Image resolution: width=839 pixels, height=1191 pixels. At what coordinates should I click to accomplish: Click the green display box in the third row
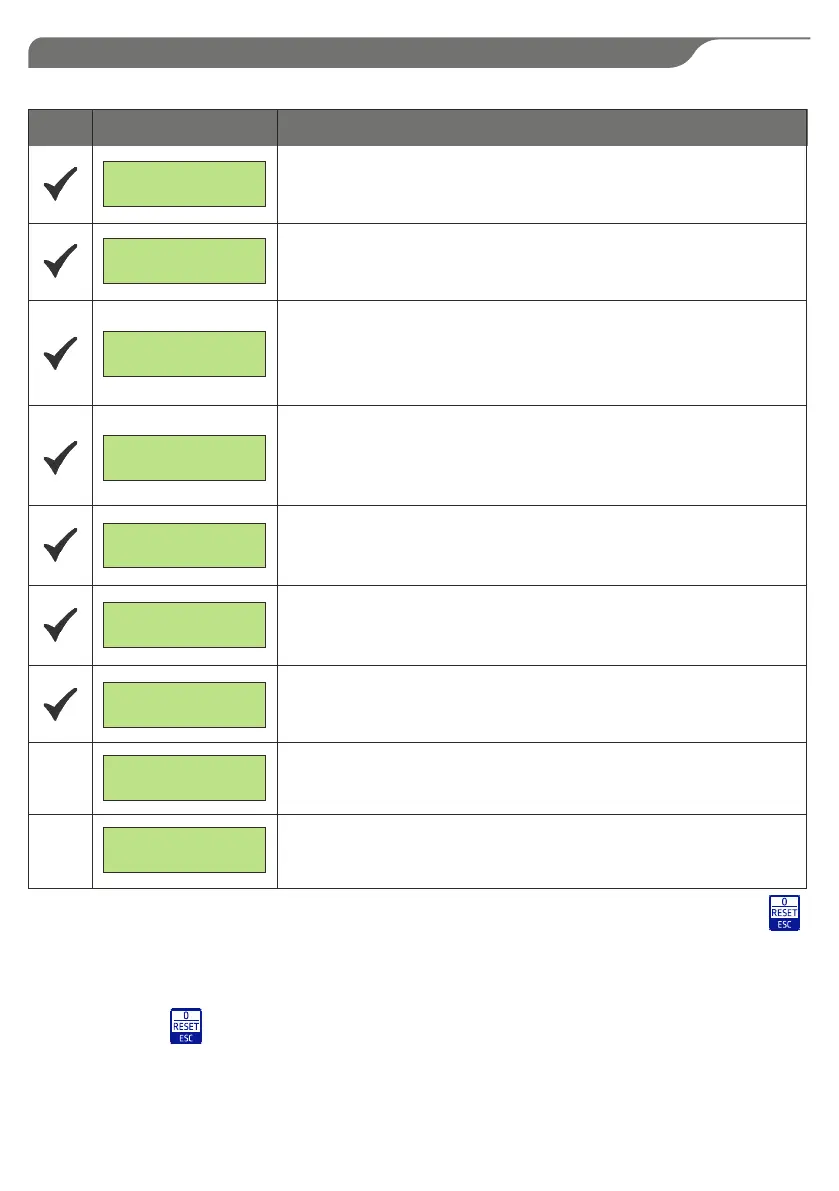(185, 354)
